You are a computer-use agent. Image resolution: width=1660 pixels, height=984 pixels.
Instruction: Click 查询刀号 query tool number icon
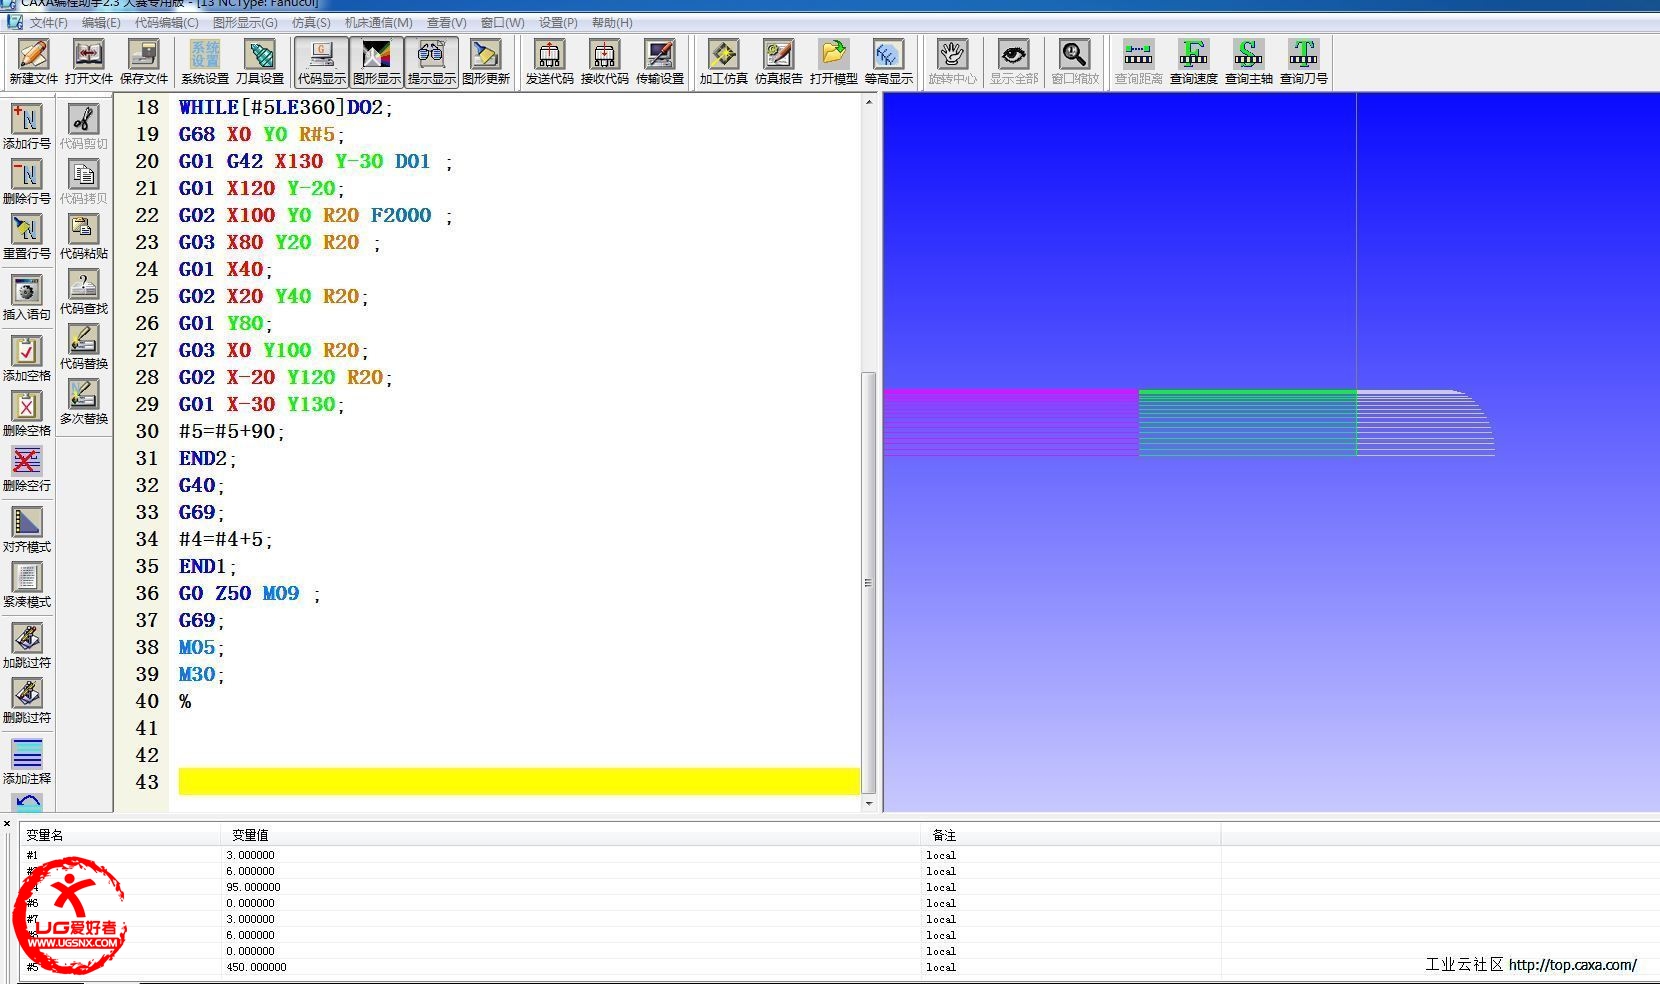pyautogui.click(x=1303, y=62)
